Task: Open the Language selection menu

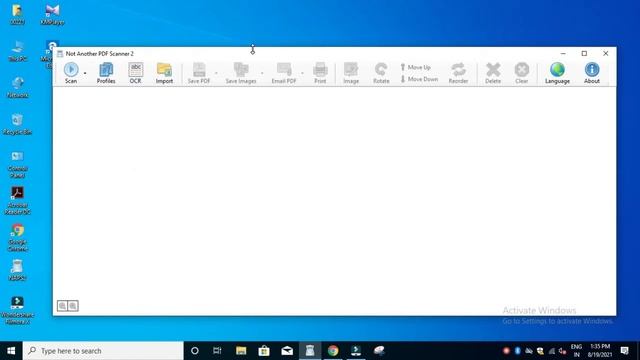Action: 557,73
